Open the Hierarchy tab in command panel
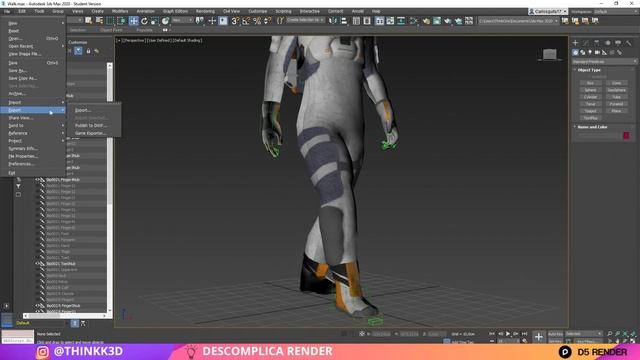640x360 pixels. coord(596,42)
